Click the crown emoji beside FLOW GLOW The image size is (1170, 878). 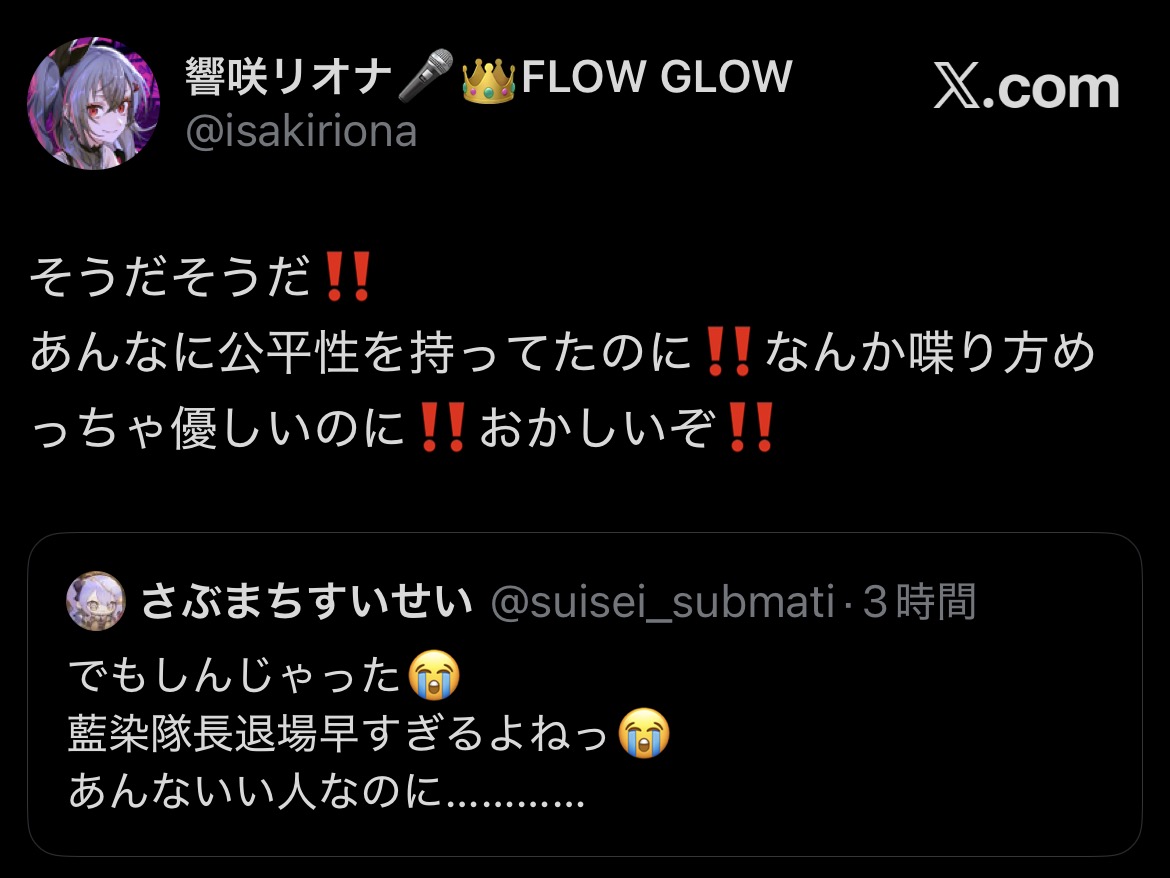click(x=489, y=78)
